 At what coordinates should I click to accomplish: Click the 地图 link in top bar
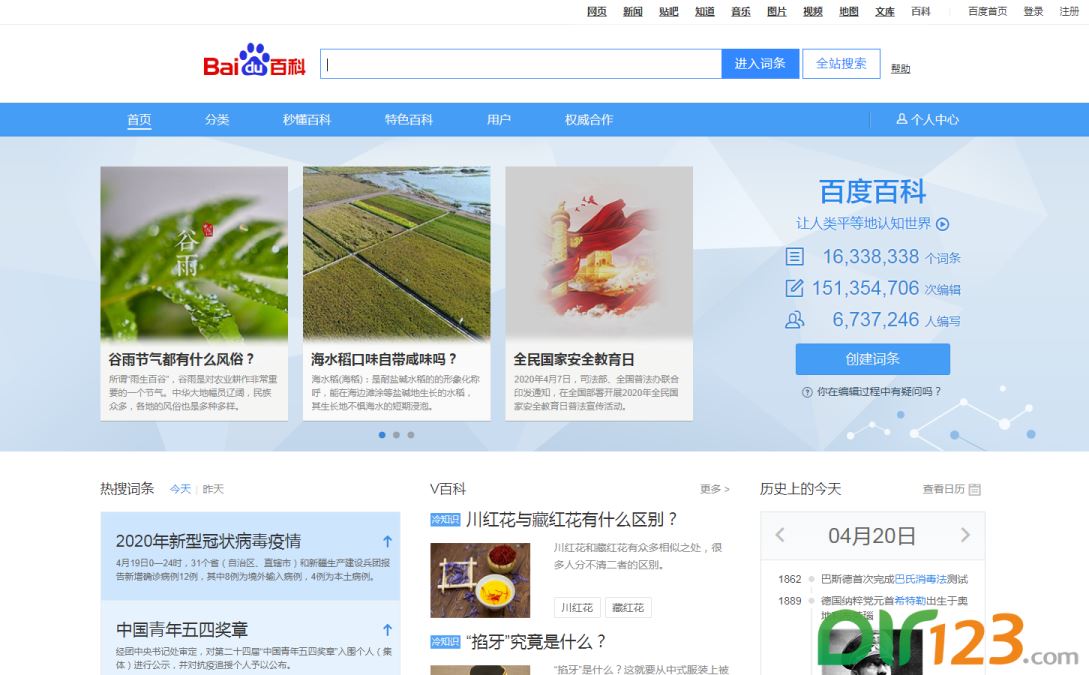point(849,11)
